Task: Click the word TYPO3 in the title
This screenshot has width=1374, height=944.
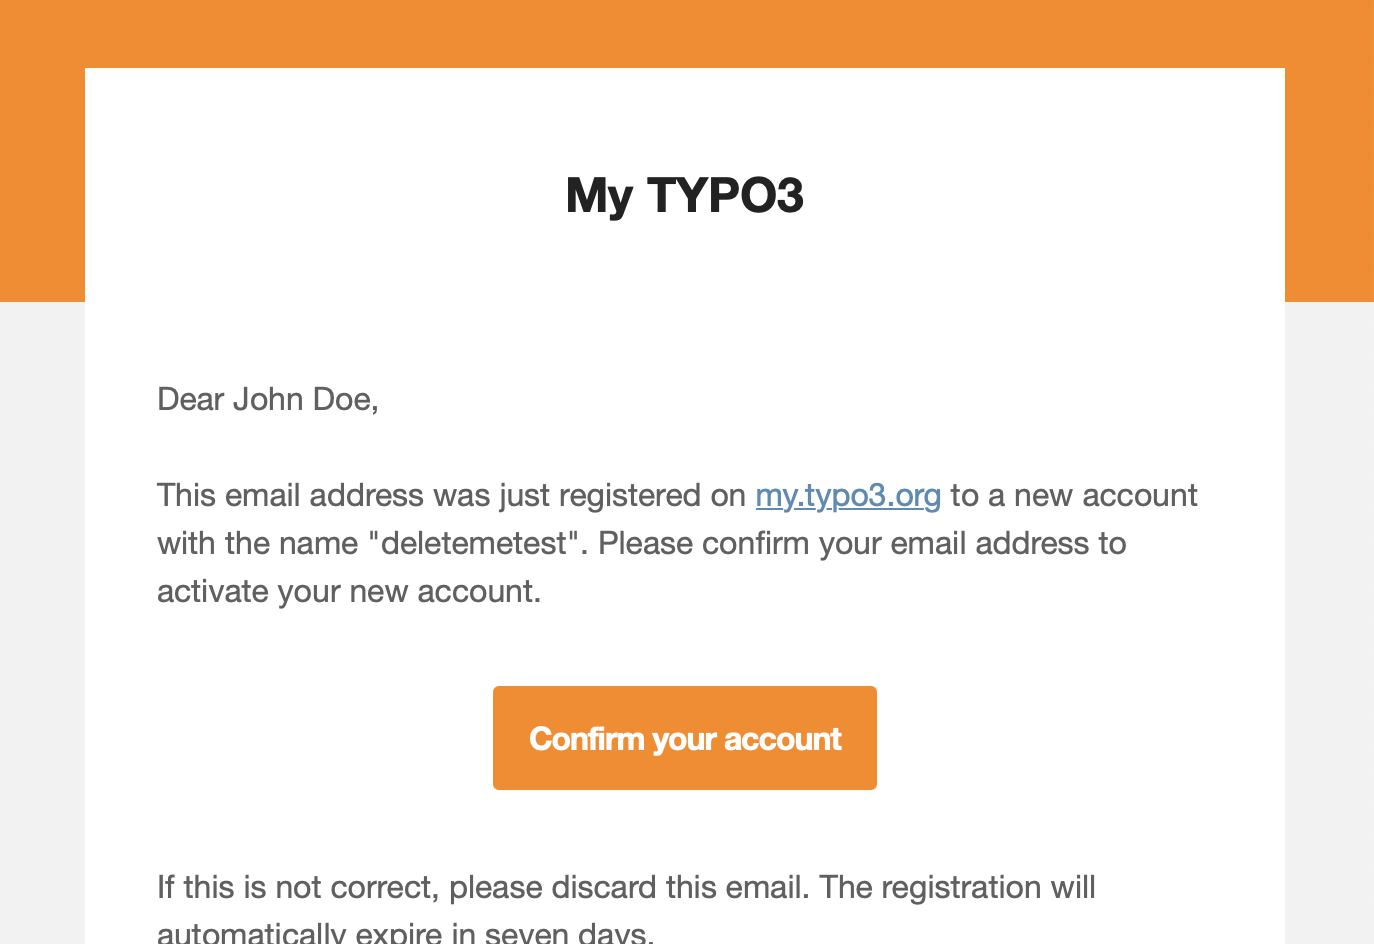Action: 725,195
